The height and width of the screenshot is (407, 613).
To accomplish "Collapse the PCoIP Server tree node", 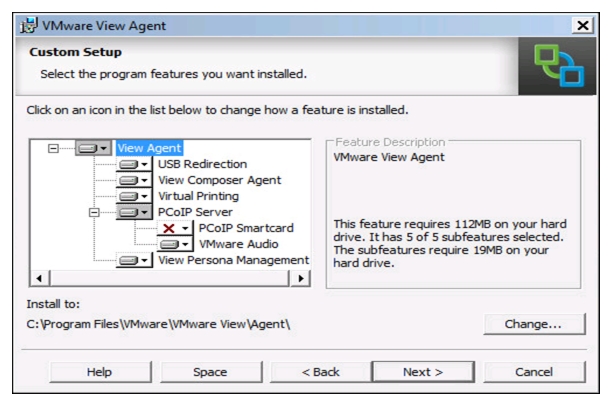I will pyautogui.click(x=94, y=213).
